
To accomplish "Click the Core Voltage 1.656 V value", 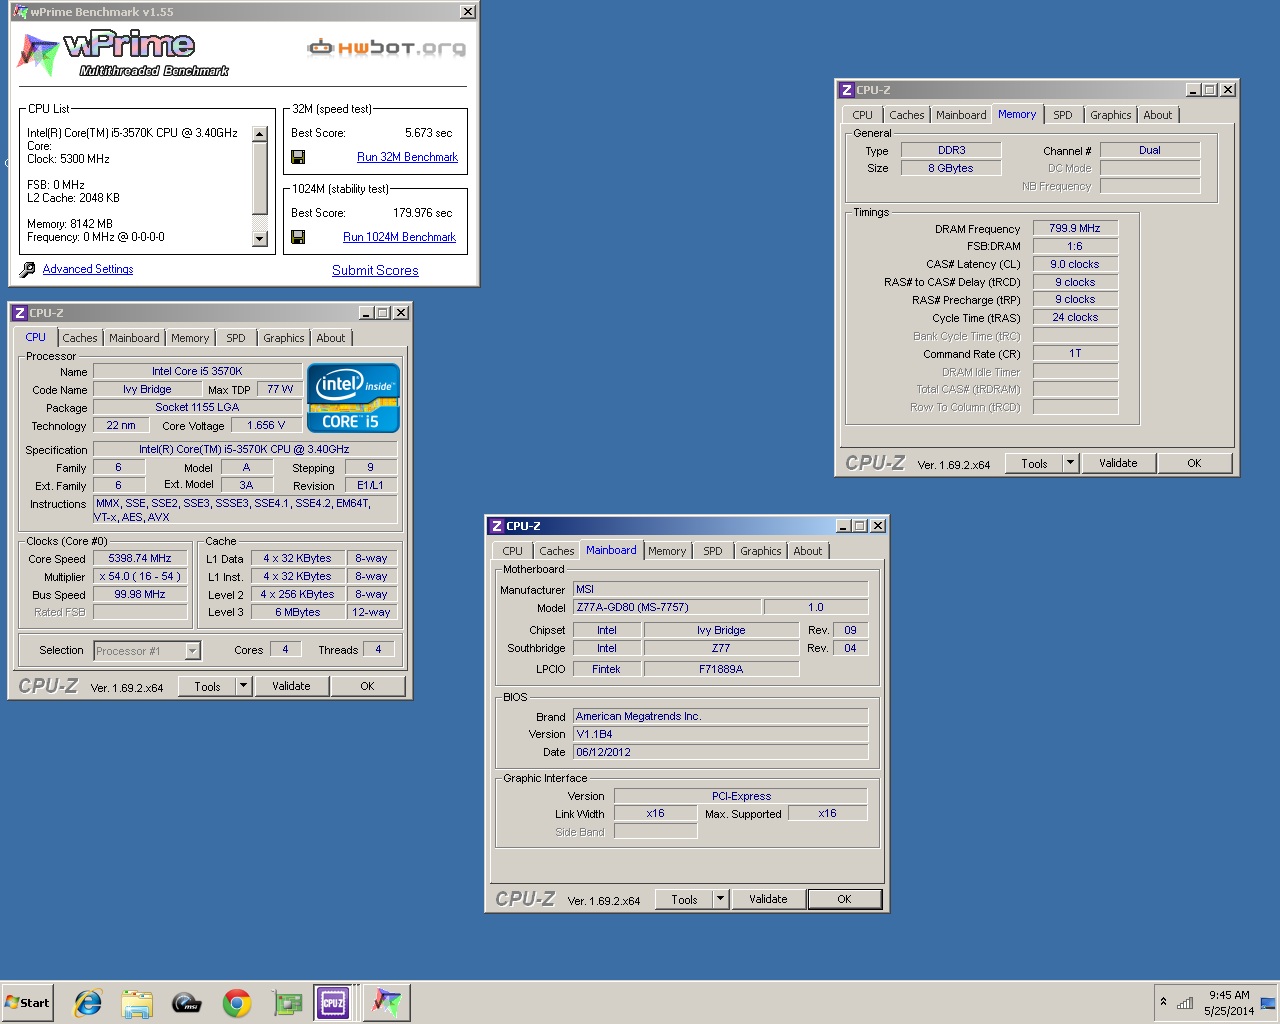I will point(266,425).
